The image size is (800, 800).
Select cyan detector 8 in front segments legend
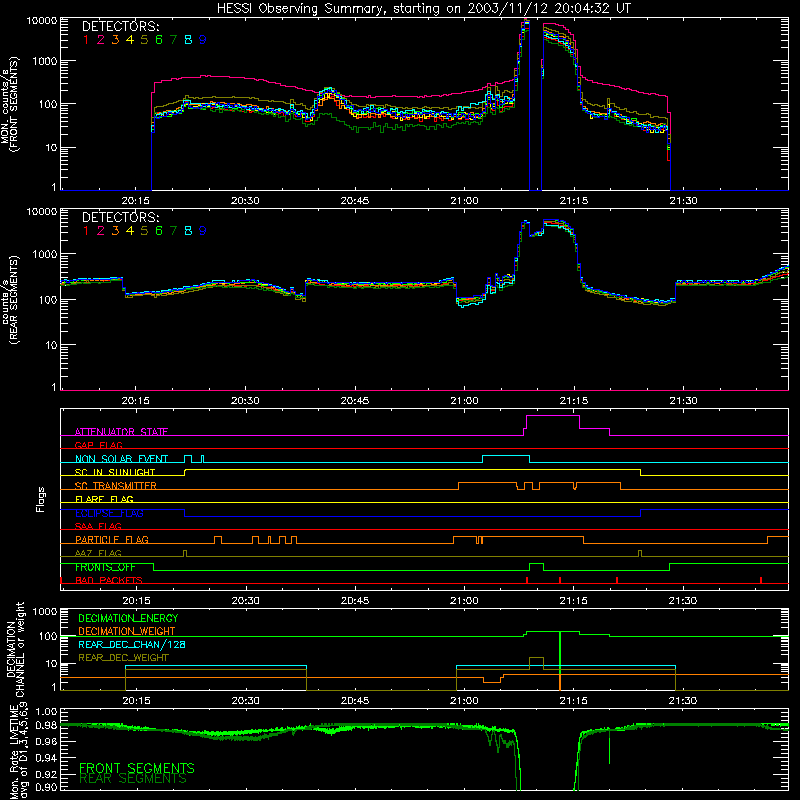(x=188, y=40)
